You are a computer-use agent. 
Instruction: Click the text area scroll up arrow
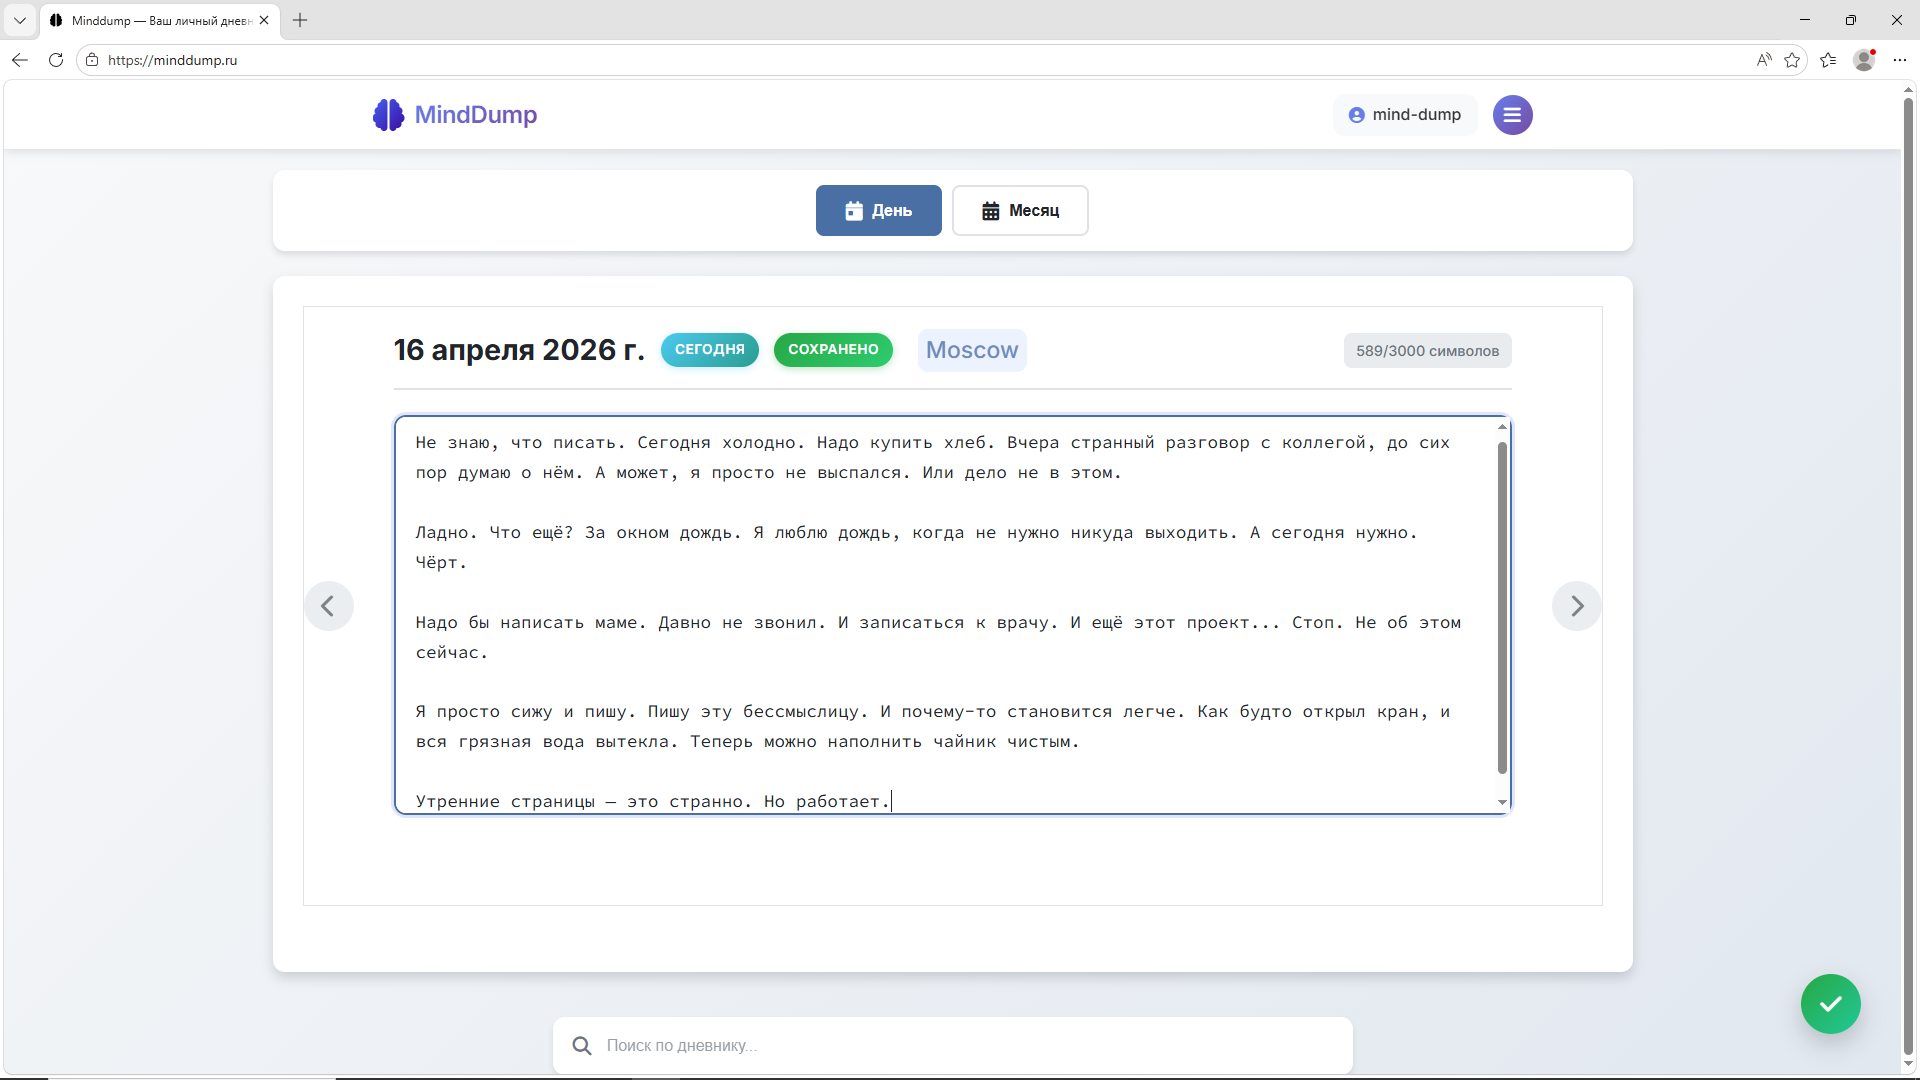coord(1502,427)
